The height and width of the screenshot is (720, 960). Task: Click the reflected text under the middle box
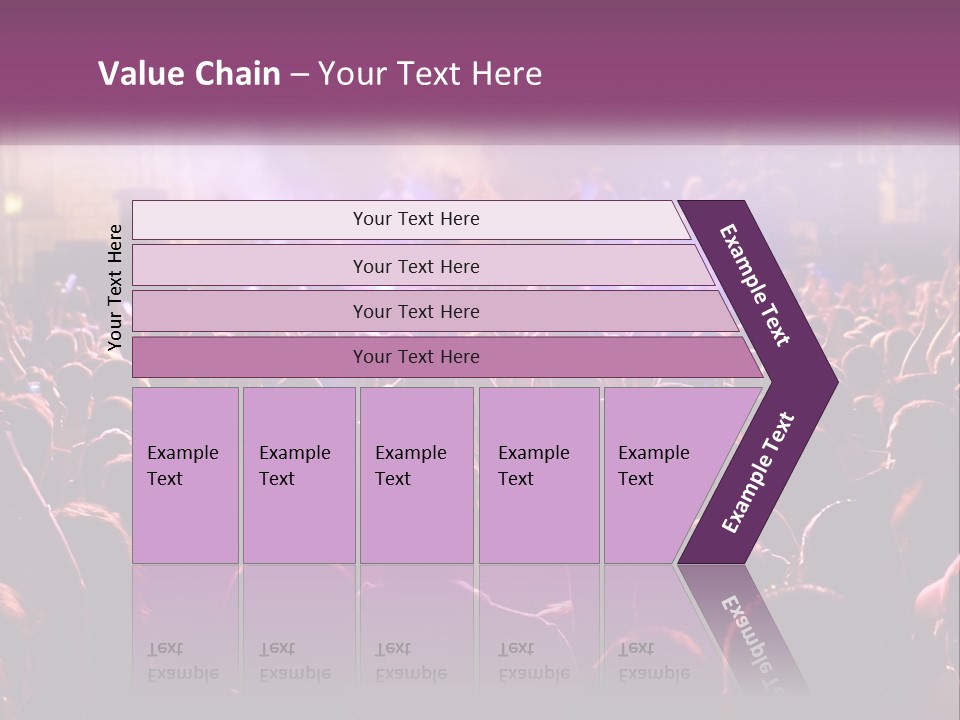point(410,661)
